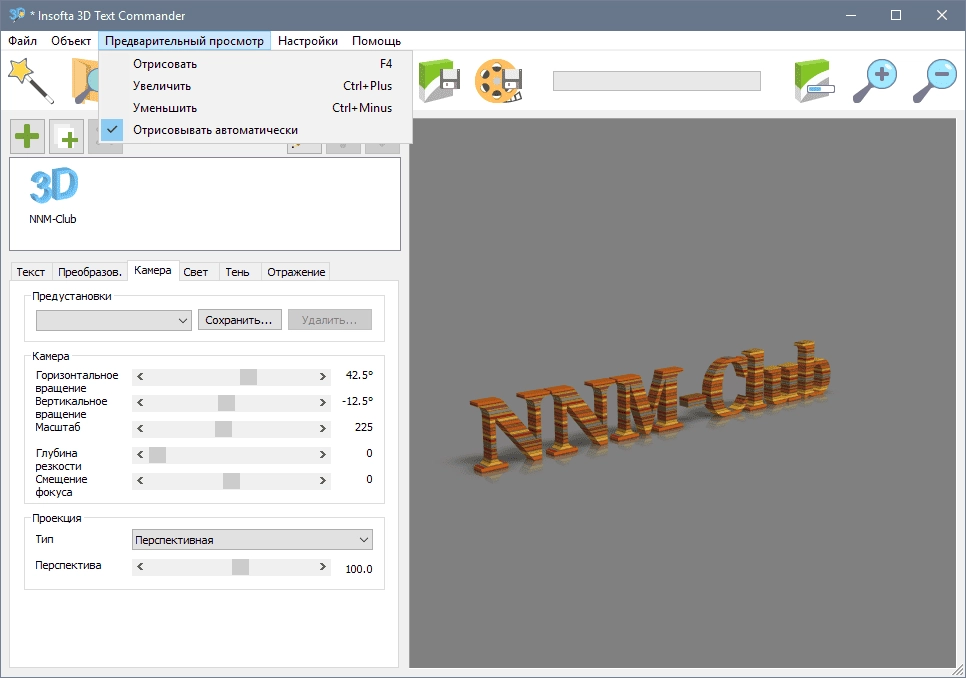This screenshot has height=678, width=966.
Task: Click the -12.5° vertical rotation value
Action: tap(357, 401)
